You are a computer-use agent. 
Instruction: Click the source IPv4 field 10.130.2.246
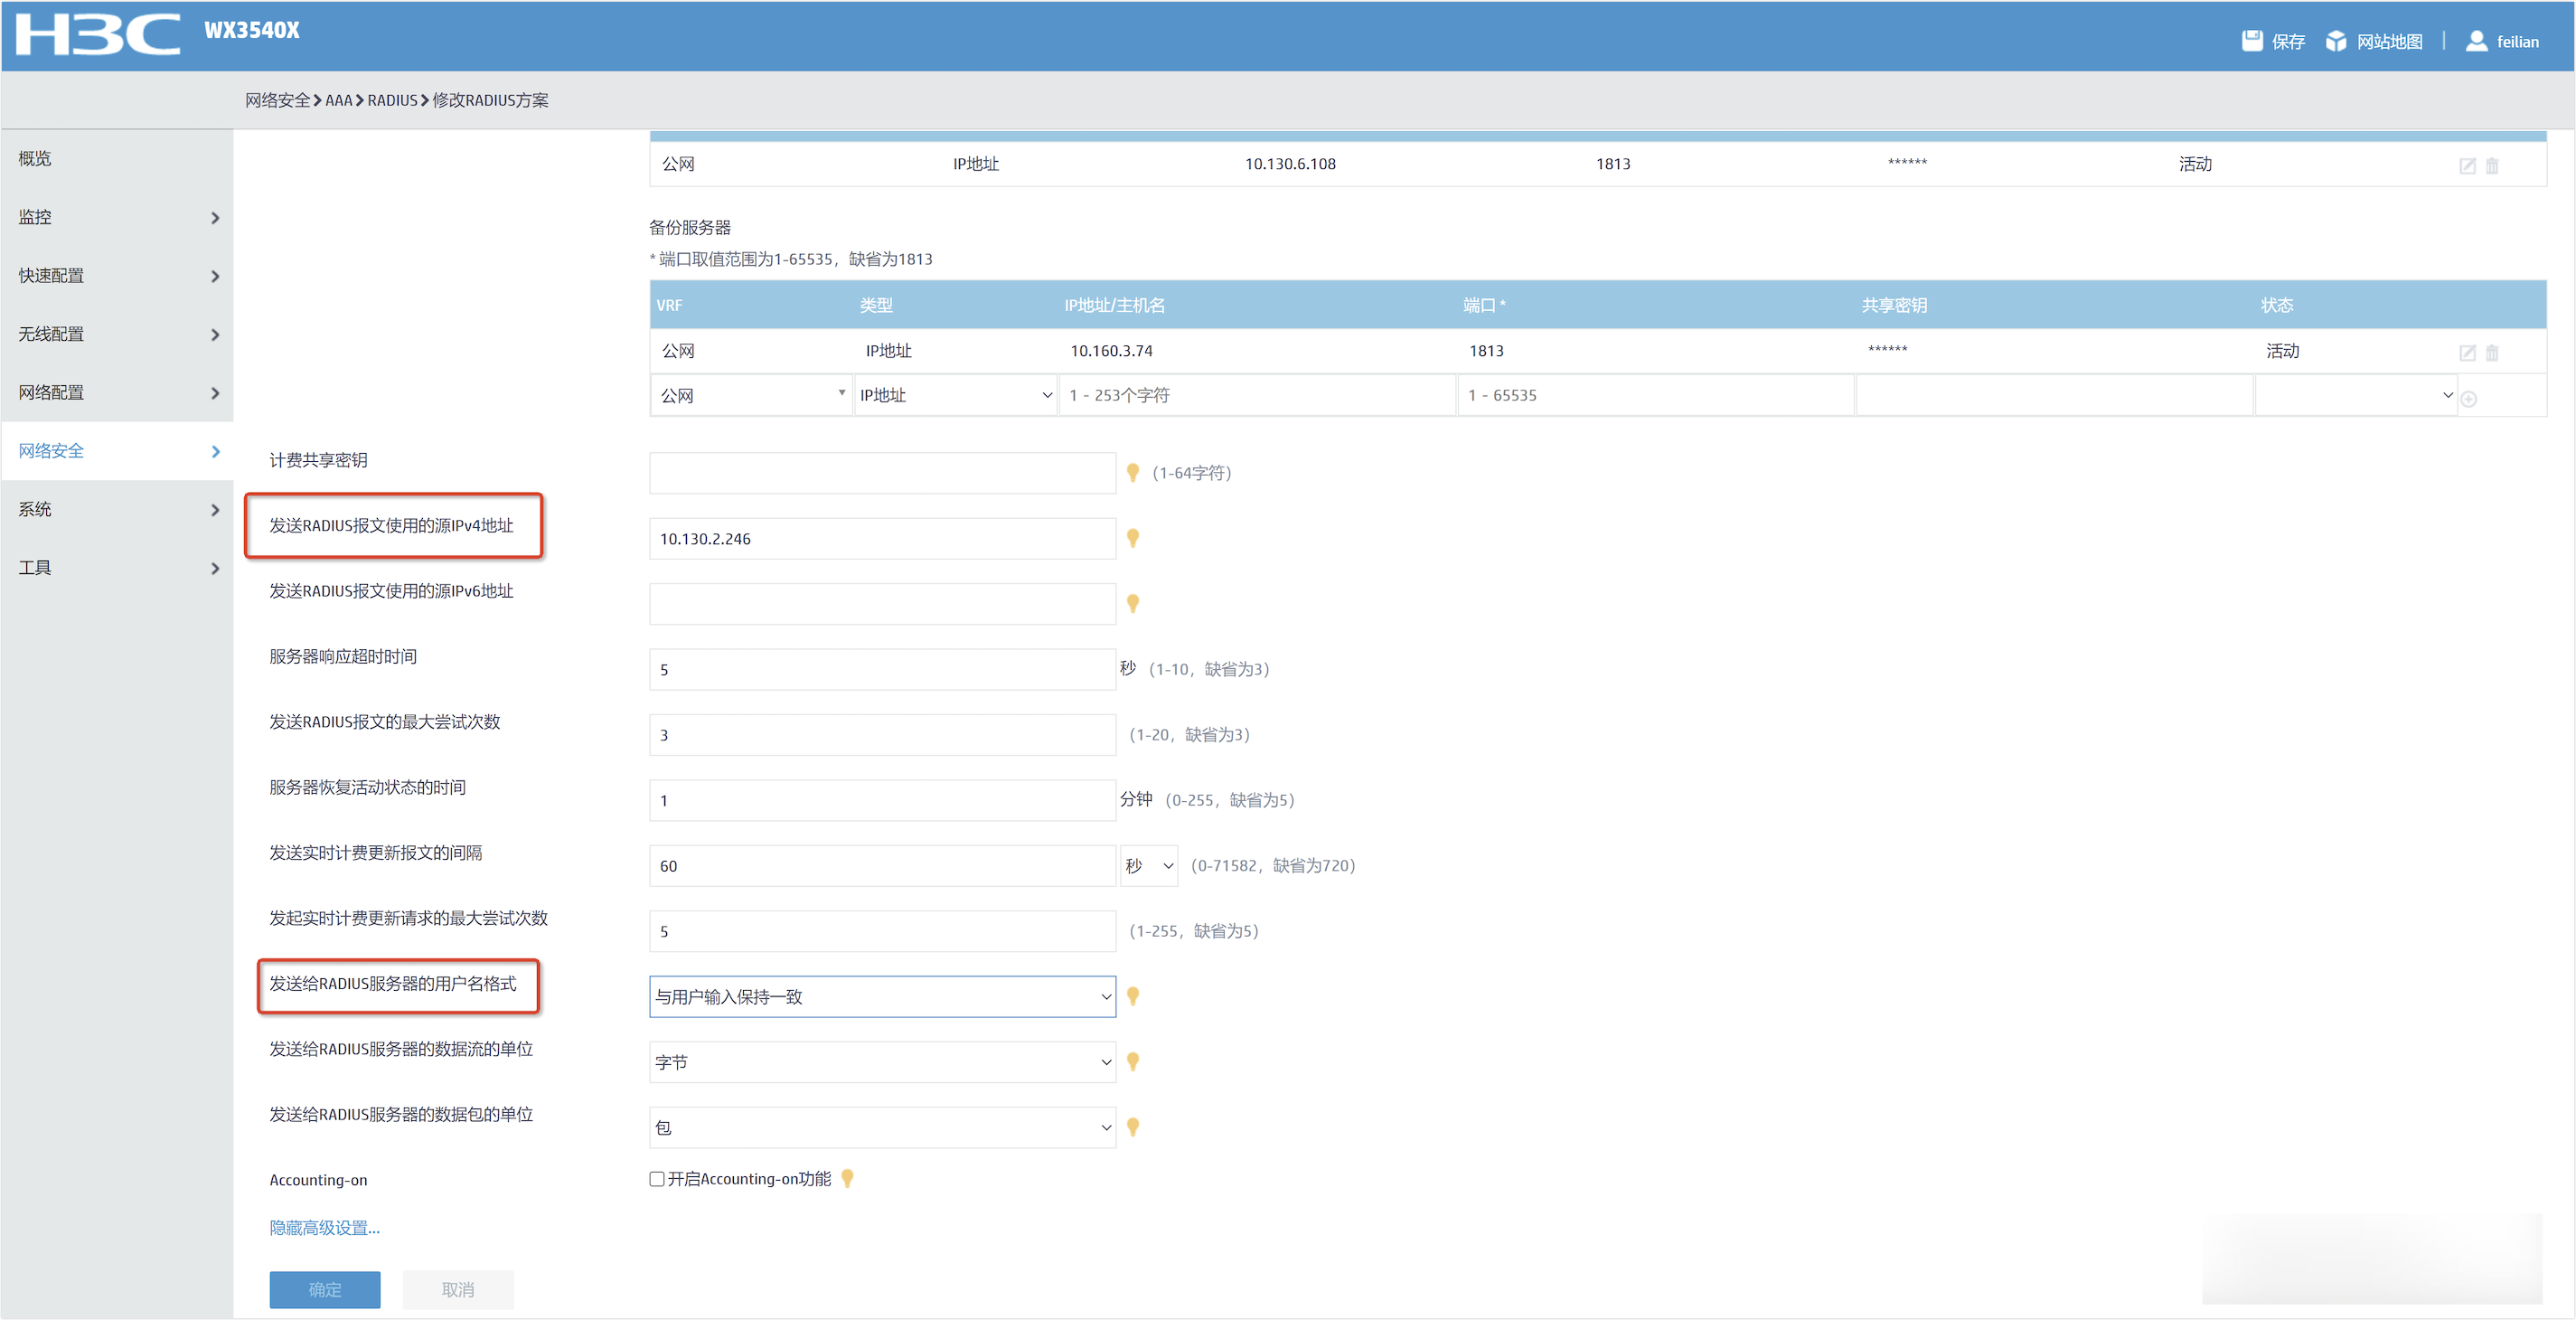click(882, 538)
